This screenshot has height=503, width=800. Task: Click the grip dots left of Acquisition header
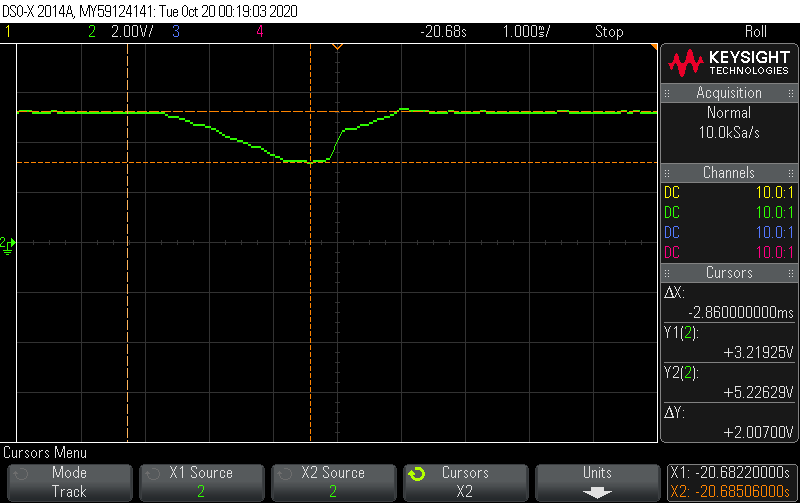(667, 93)
